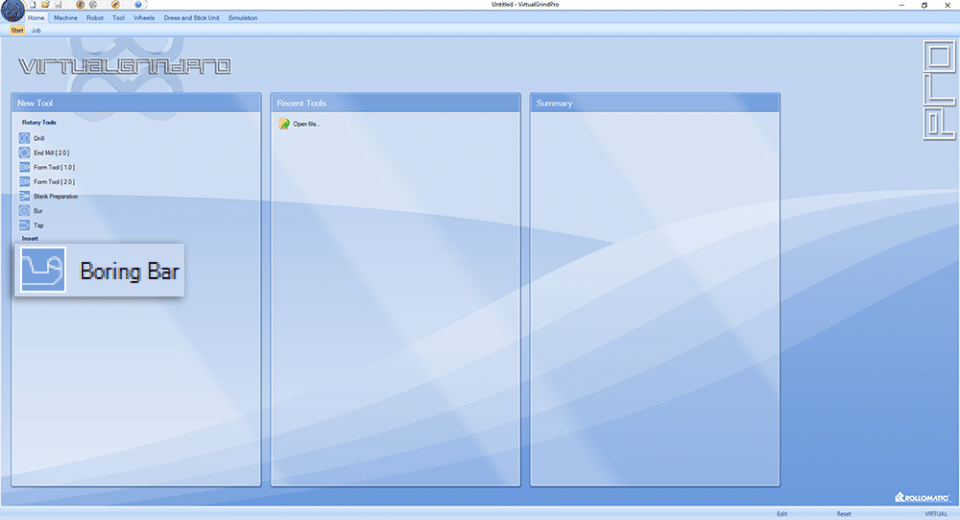The height and width of the screenshot is (520, 960).
Task: Switch to the Wheels ribbon tab
Action: tap(144, 18)
